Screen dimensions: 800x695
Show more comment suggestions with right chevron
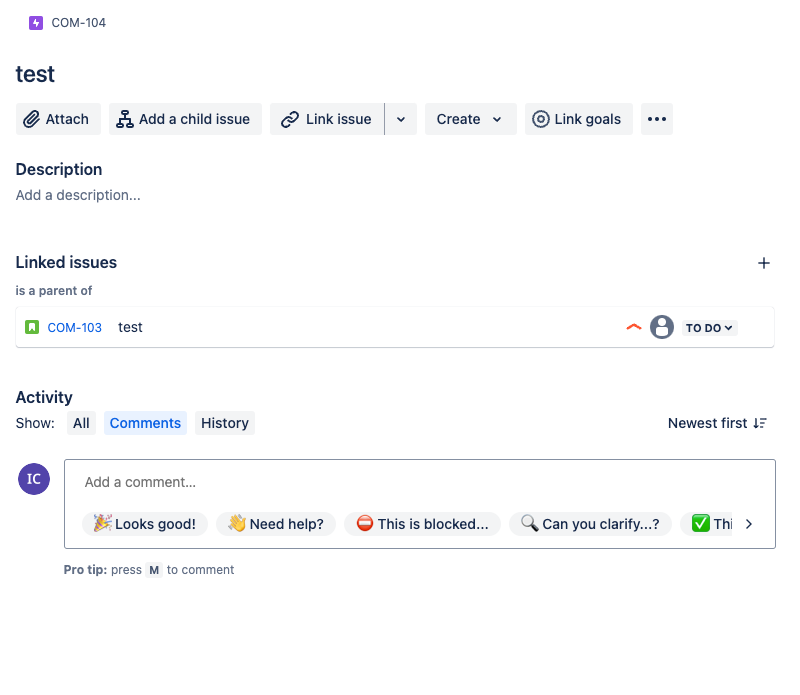(x=748, y=524)
